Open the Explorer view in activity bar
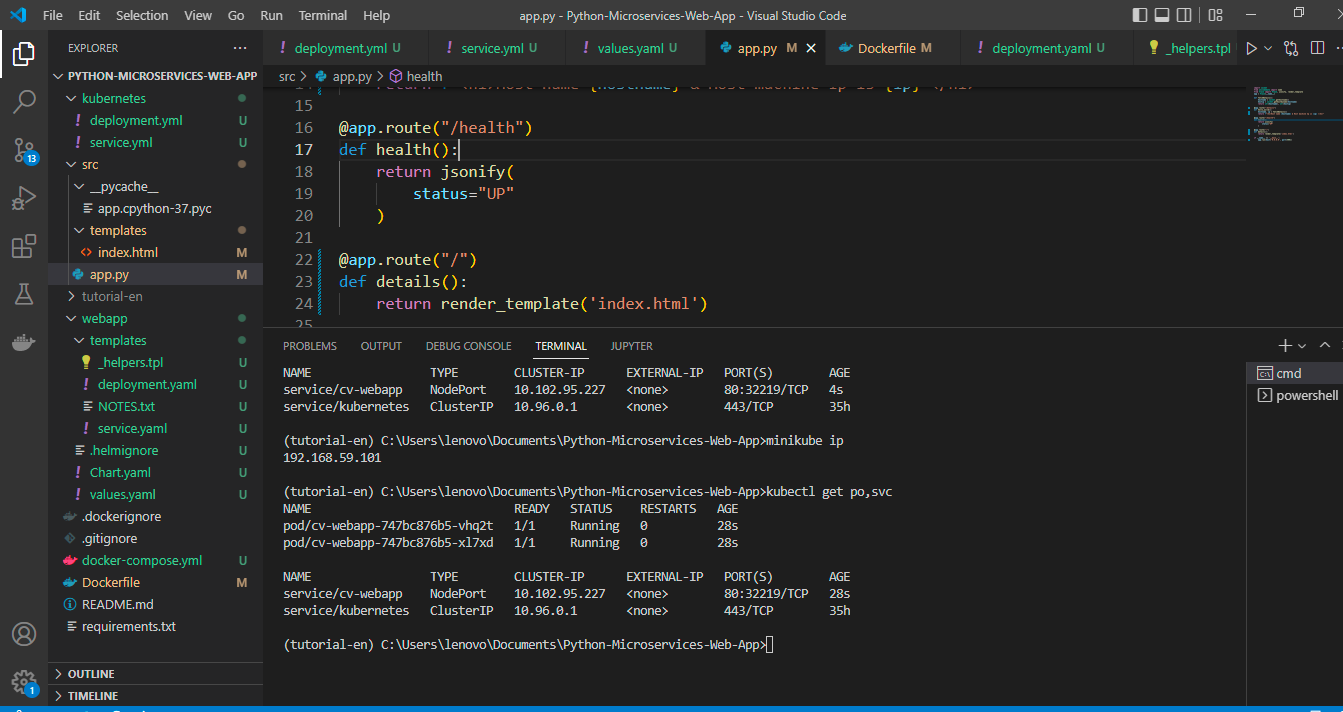The height and width of the screenshot is (712, 1343). 24,54
